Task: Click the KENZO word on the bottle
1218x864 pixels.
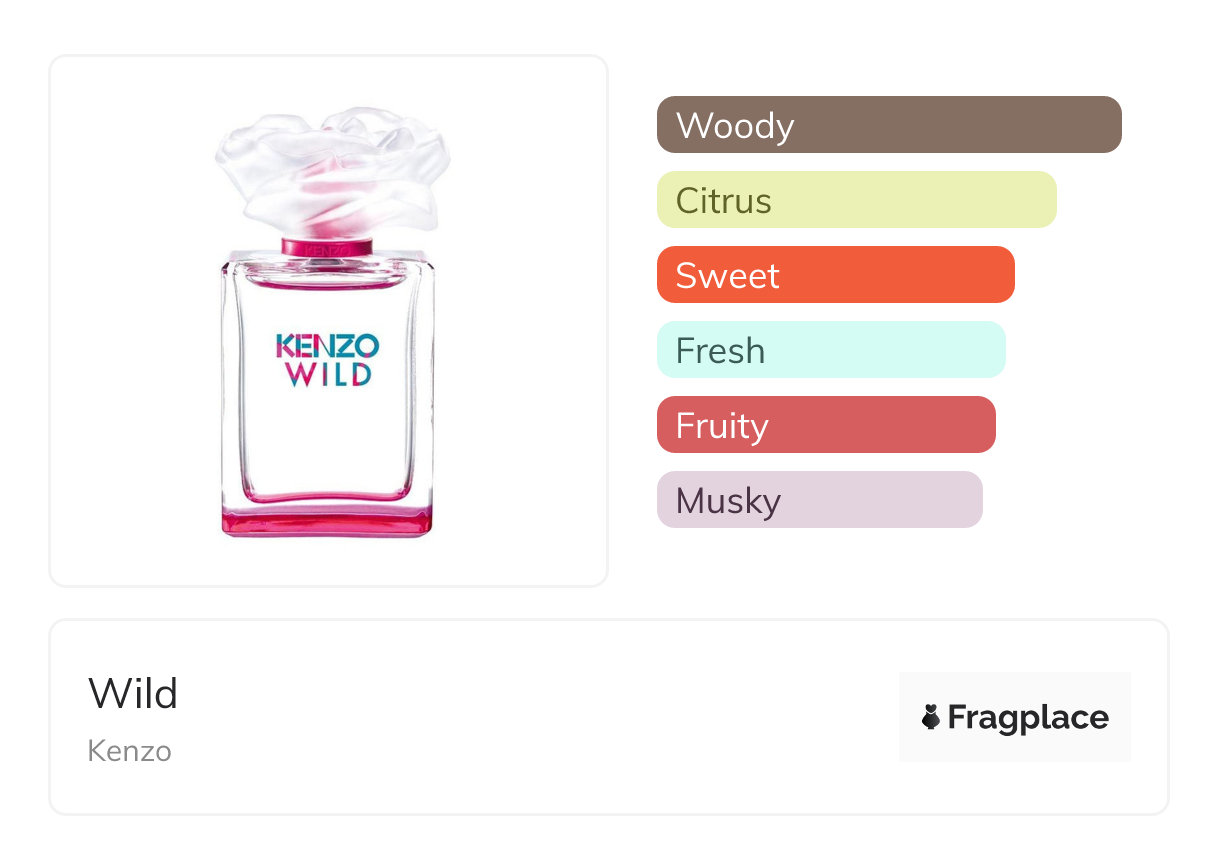Action: pos(327,346)
